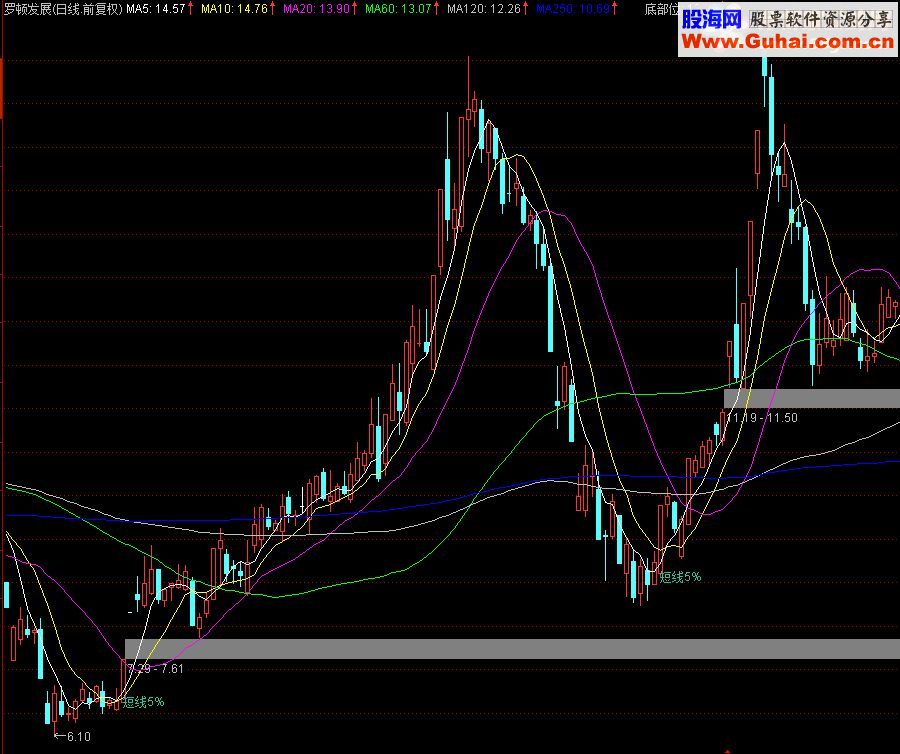Click the 短线5% signal below 11.19 - 11.50
The width and height of the screenshot is (900, 754).
tap(680, 577)
